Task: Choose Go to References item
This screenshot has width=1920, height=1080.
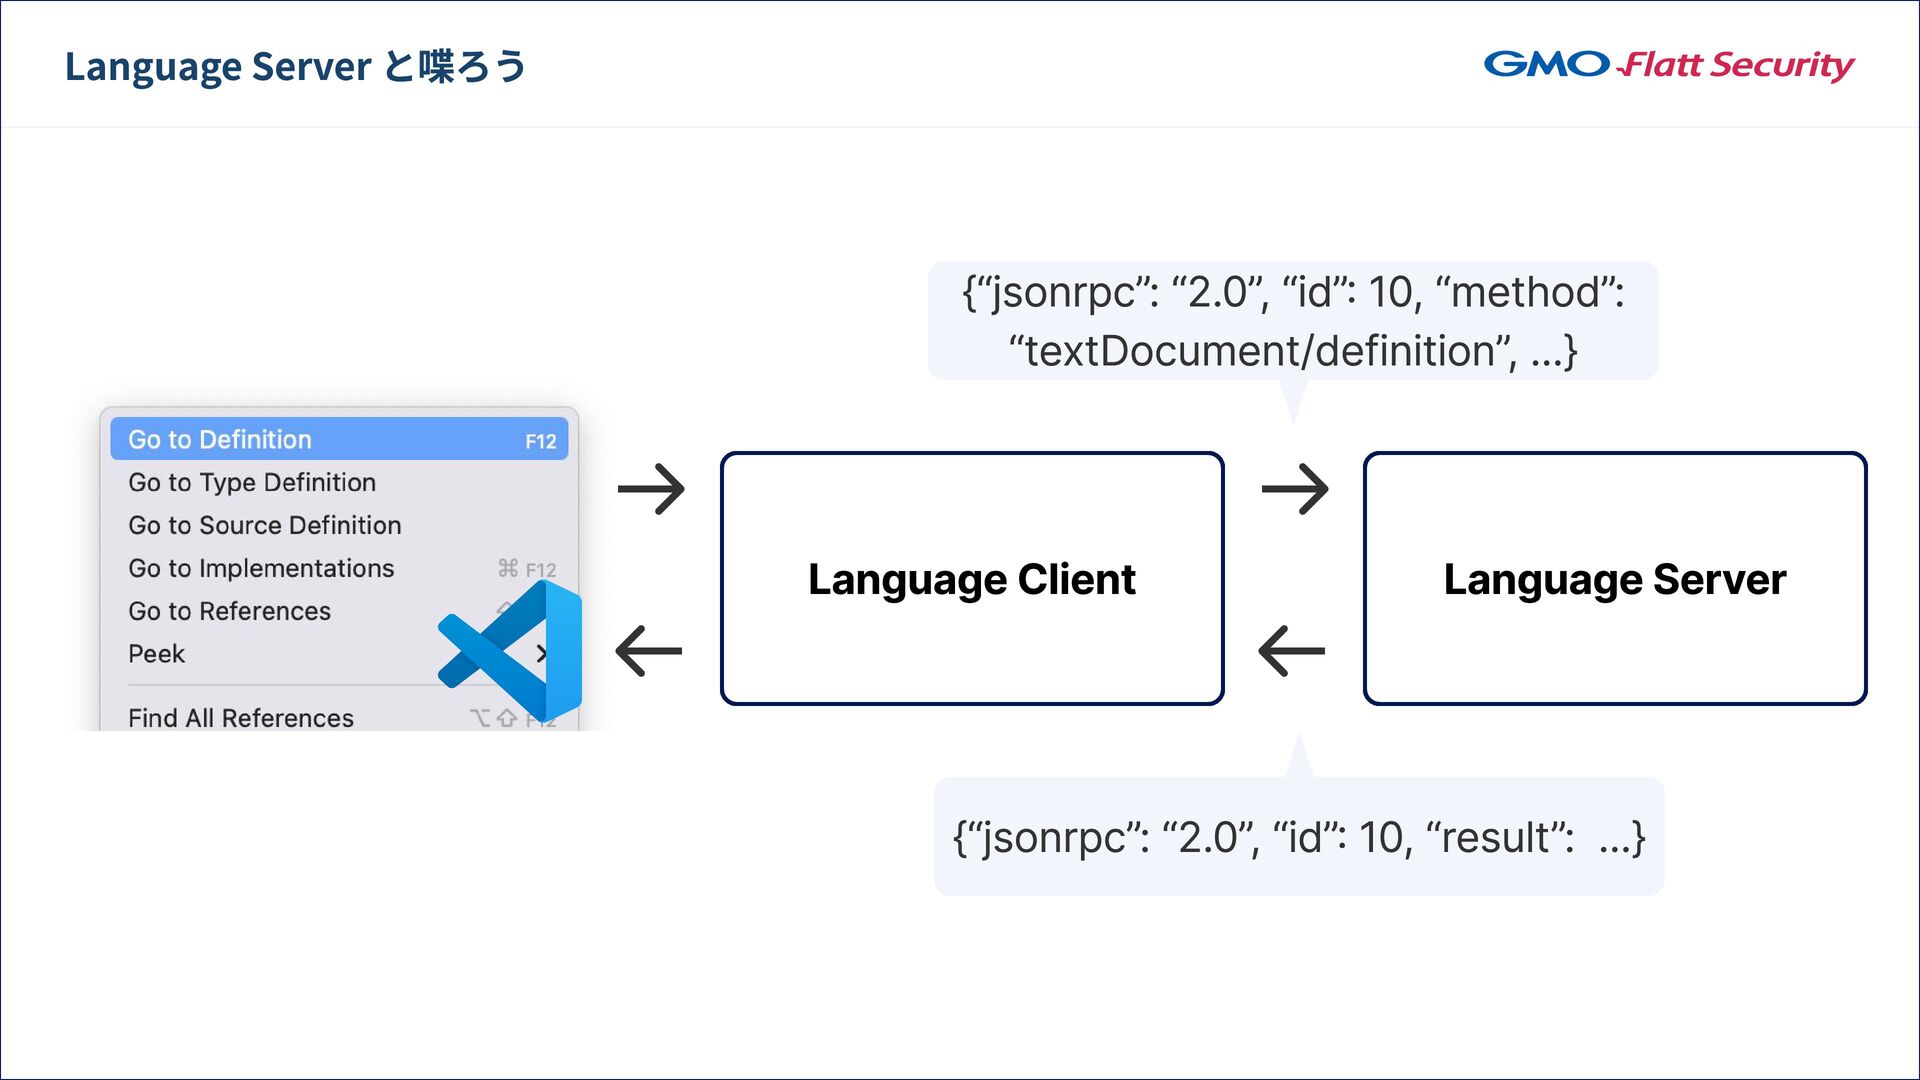Action: [229, 612]
